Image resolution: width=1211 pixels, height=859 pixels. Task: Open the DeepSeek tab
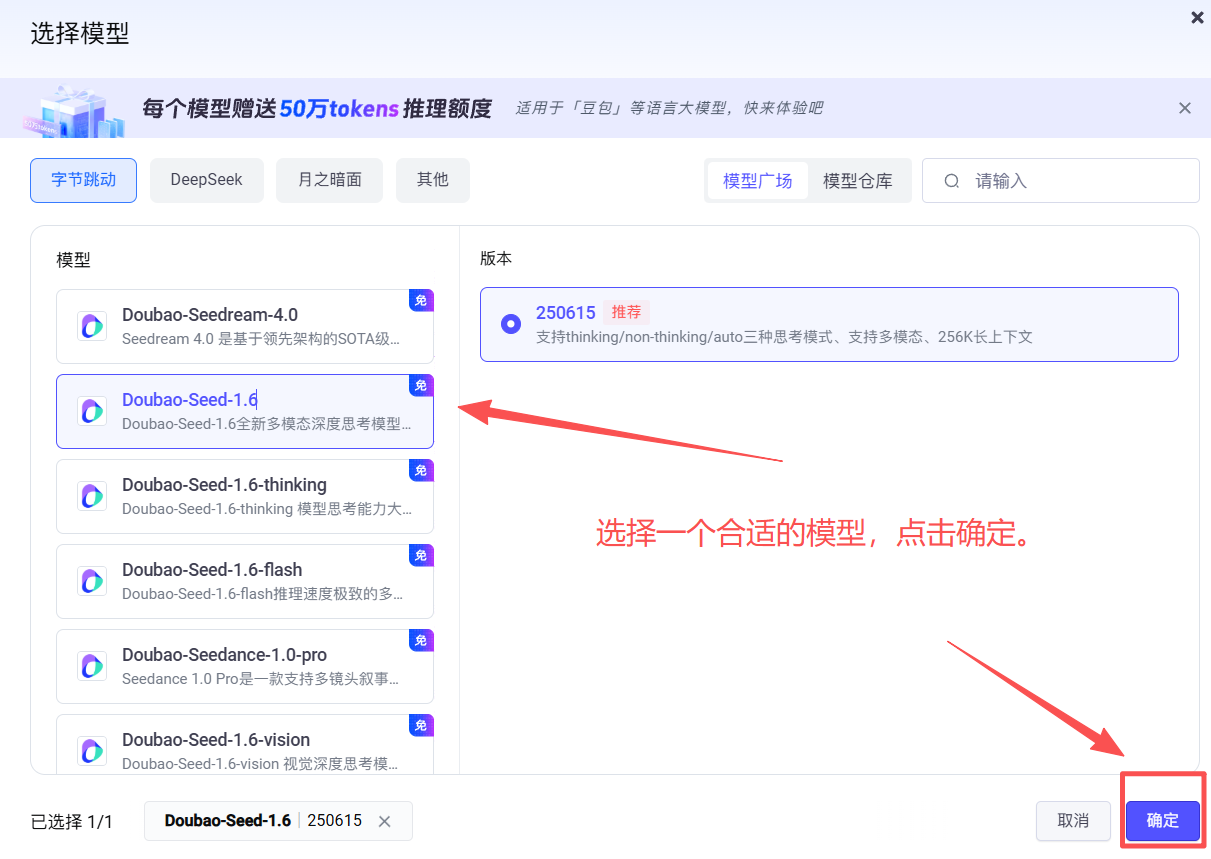pos(206,180)
